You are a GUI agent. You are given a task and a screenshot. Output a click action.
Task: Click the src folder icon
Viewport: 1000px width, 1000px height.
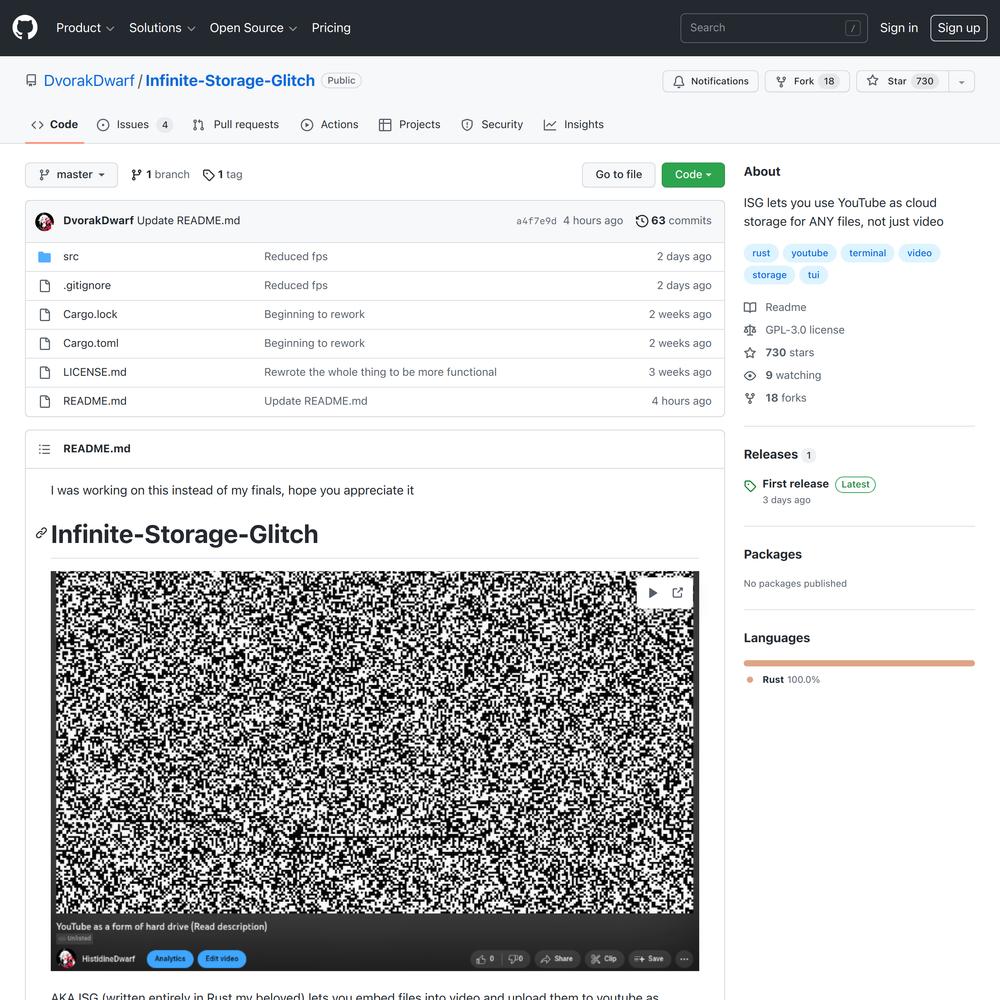pos(45,256)
